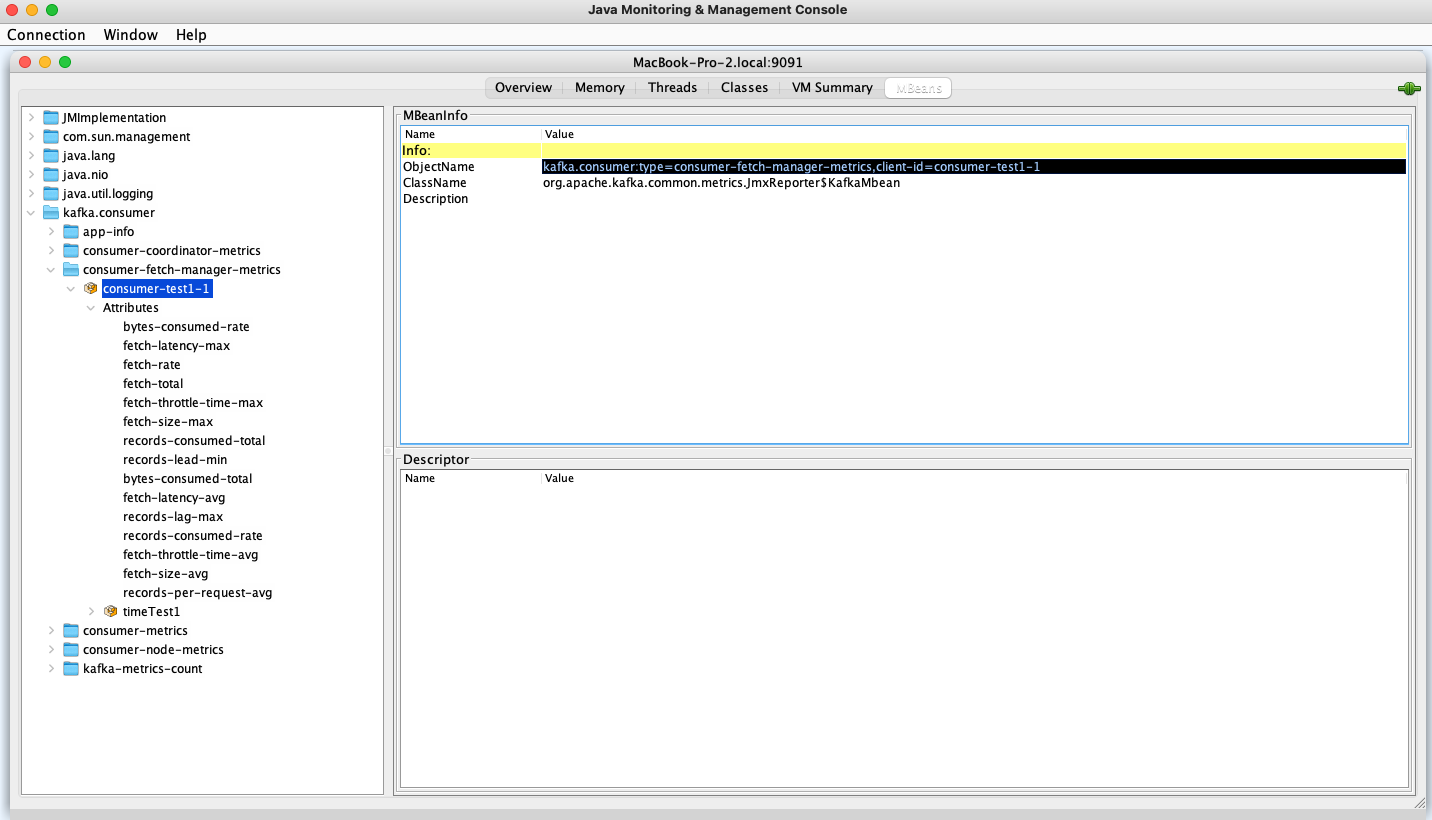Switch to the Memory tab
Viewport: 1432px width, 820px height.
point(599,87)
